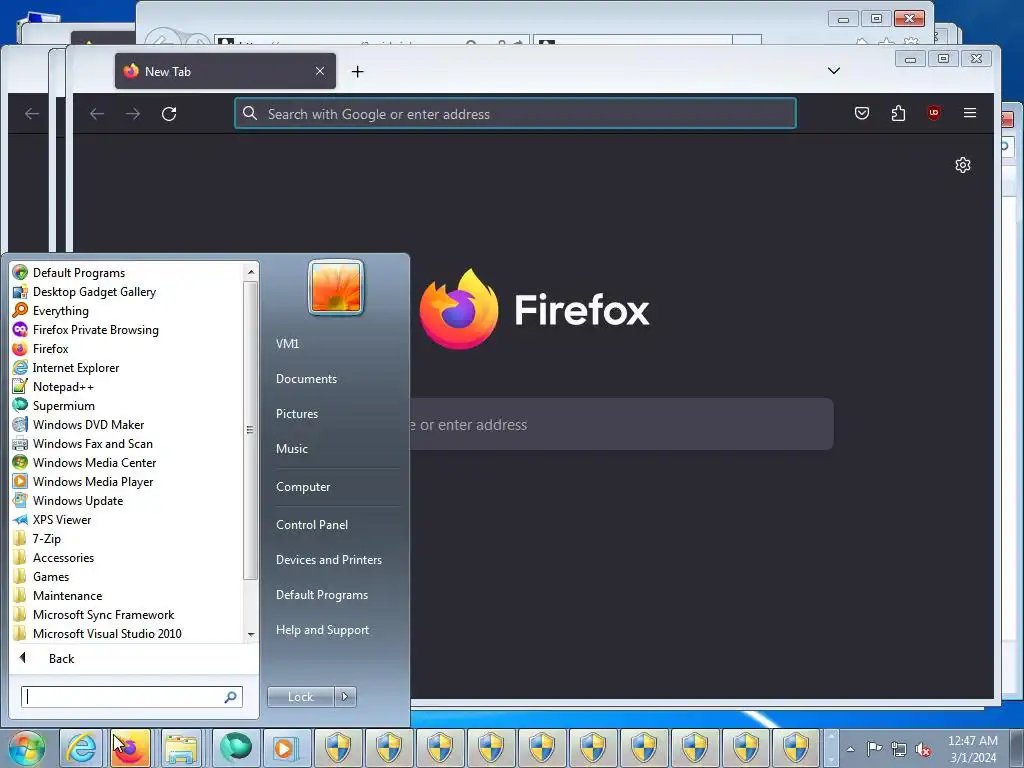Click the muted volume tray icon

923,749
